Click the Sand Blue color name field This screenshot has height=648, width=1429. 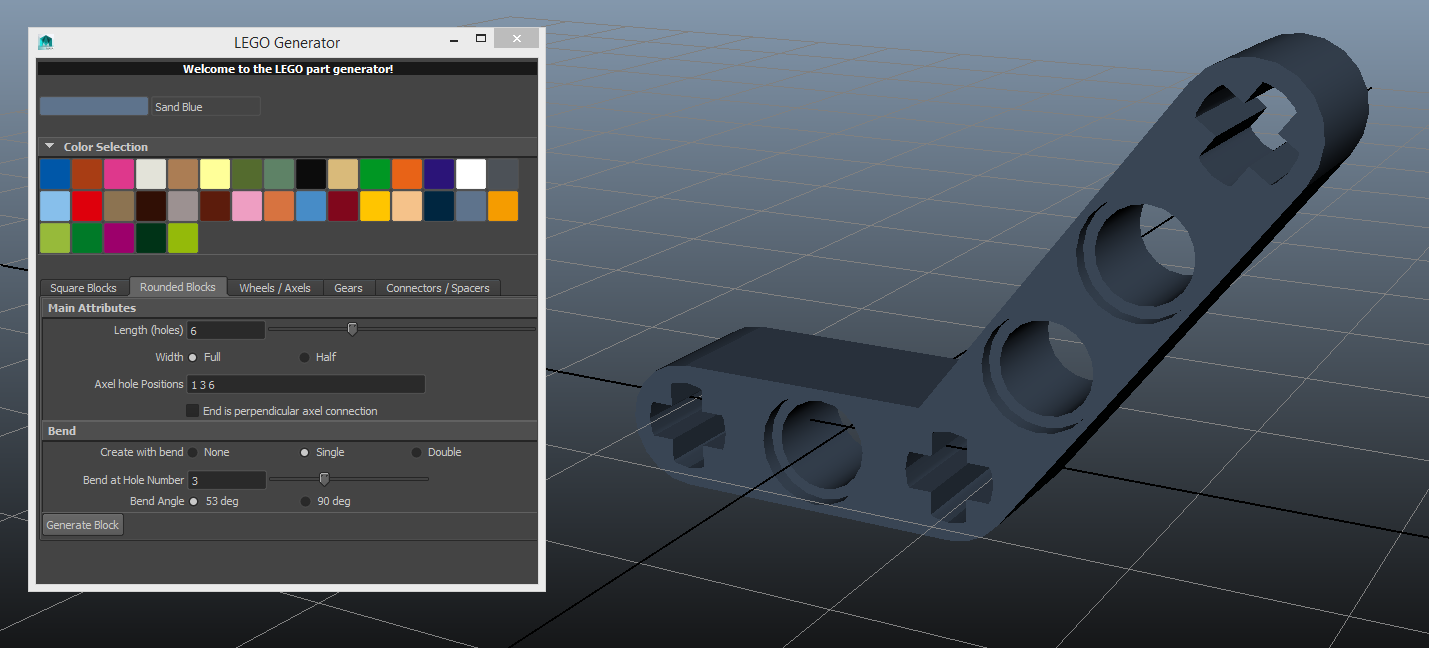(x=206, y=106)
